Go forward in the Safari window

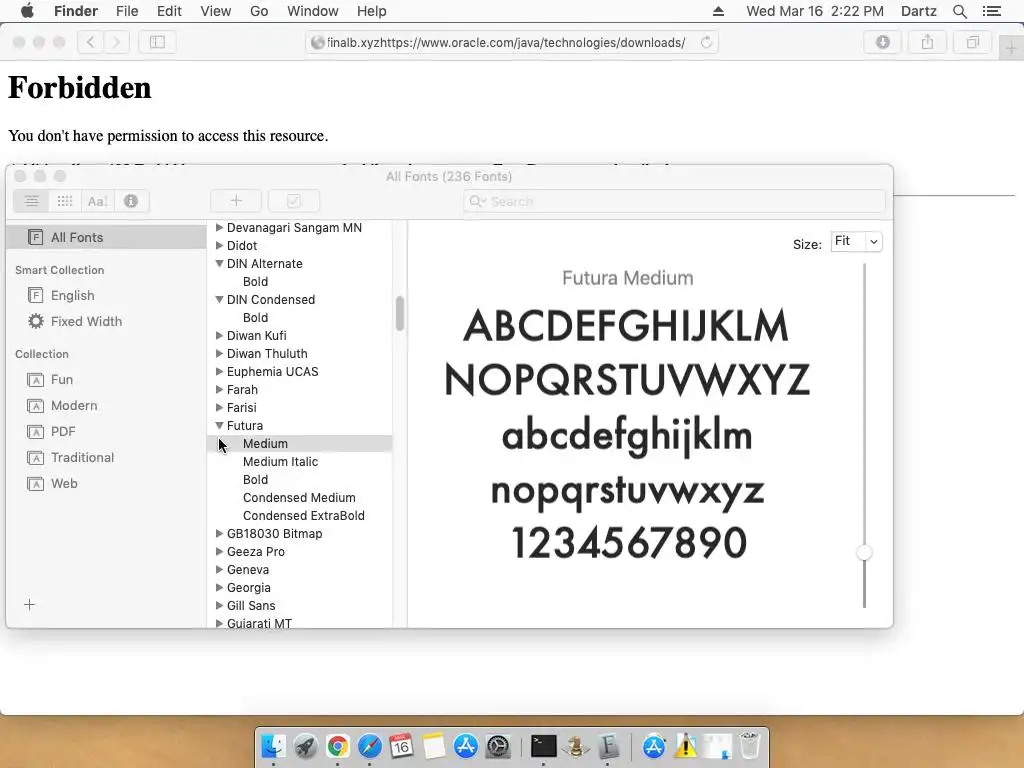(116, 42)
